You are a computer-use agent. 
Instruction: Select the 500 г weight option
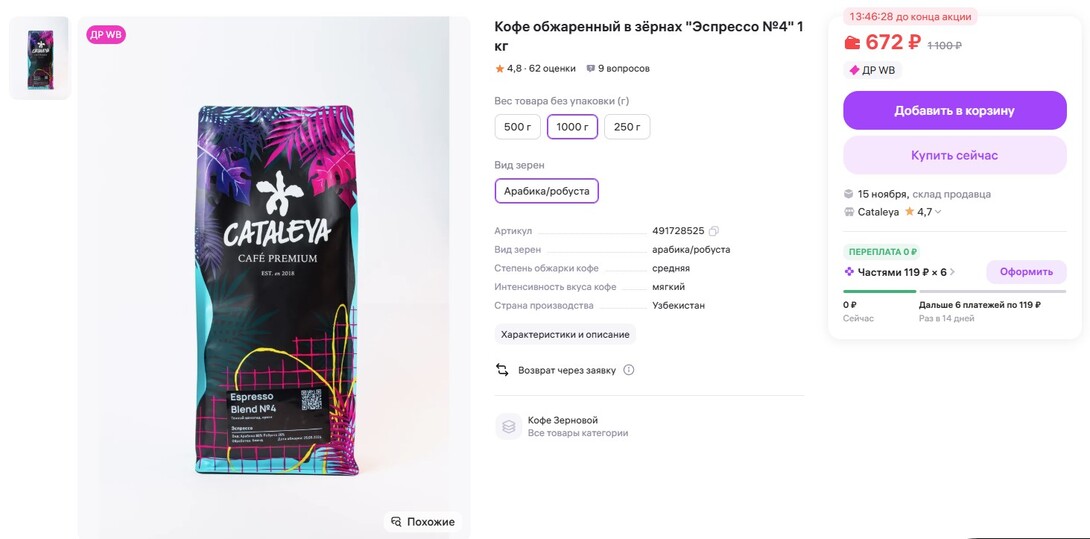[517, 127]
